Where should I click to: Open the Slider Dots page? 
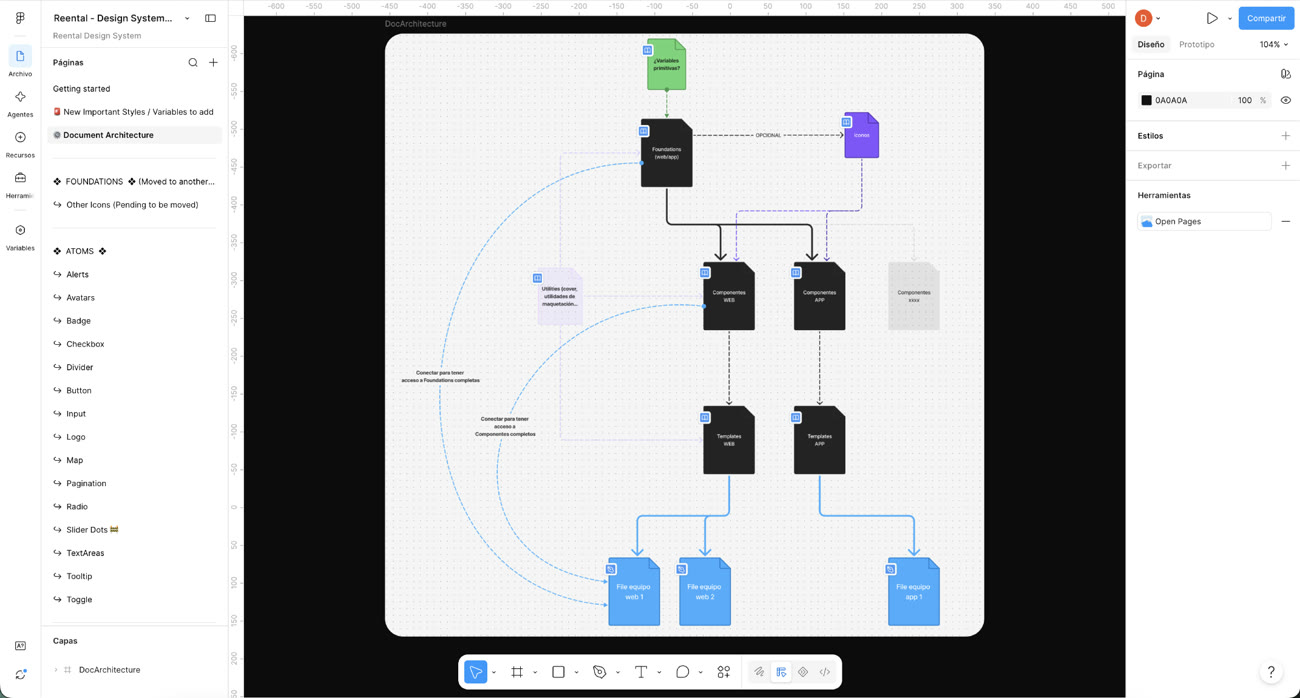coord(134,530)
